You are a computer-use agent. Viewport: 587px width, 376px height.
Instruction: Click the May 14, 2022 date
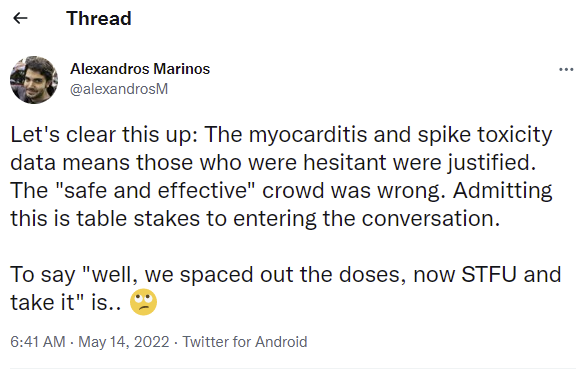tap(124, 342)
